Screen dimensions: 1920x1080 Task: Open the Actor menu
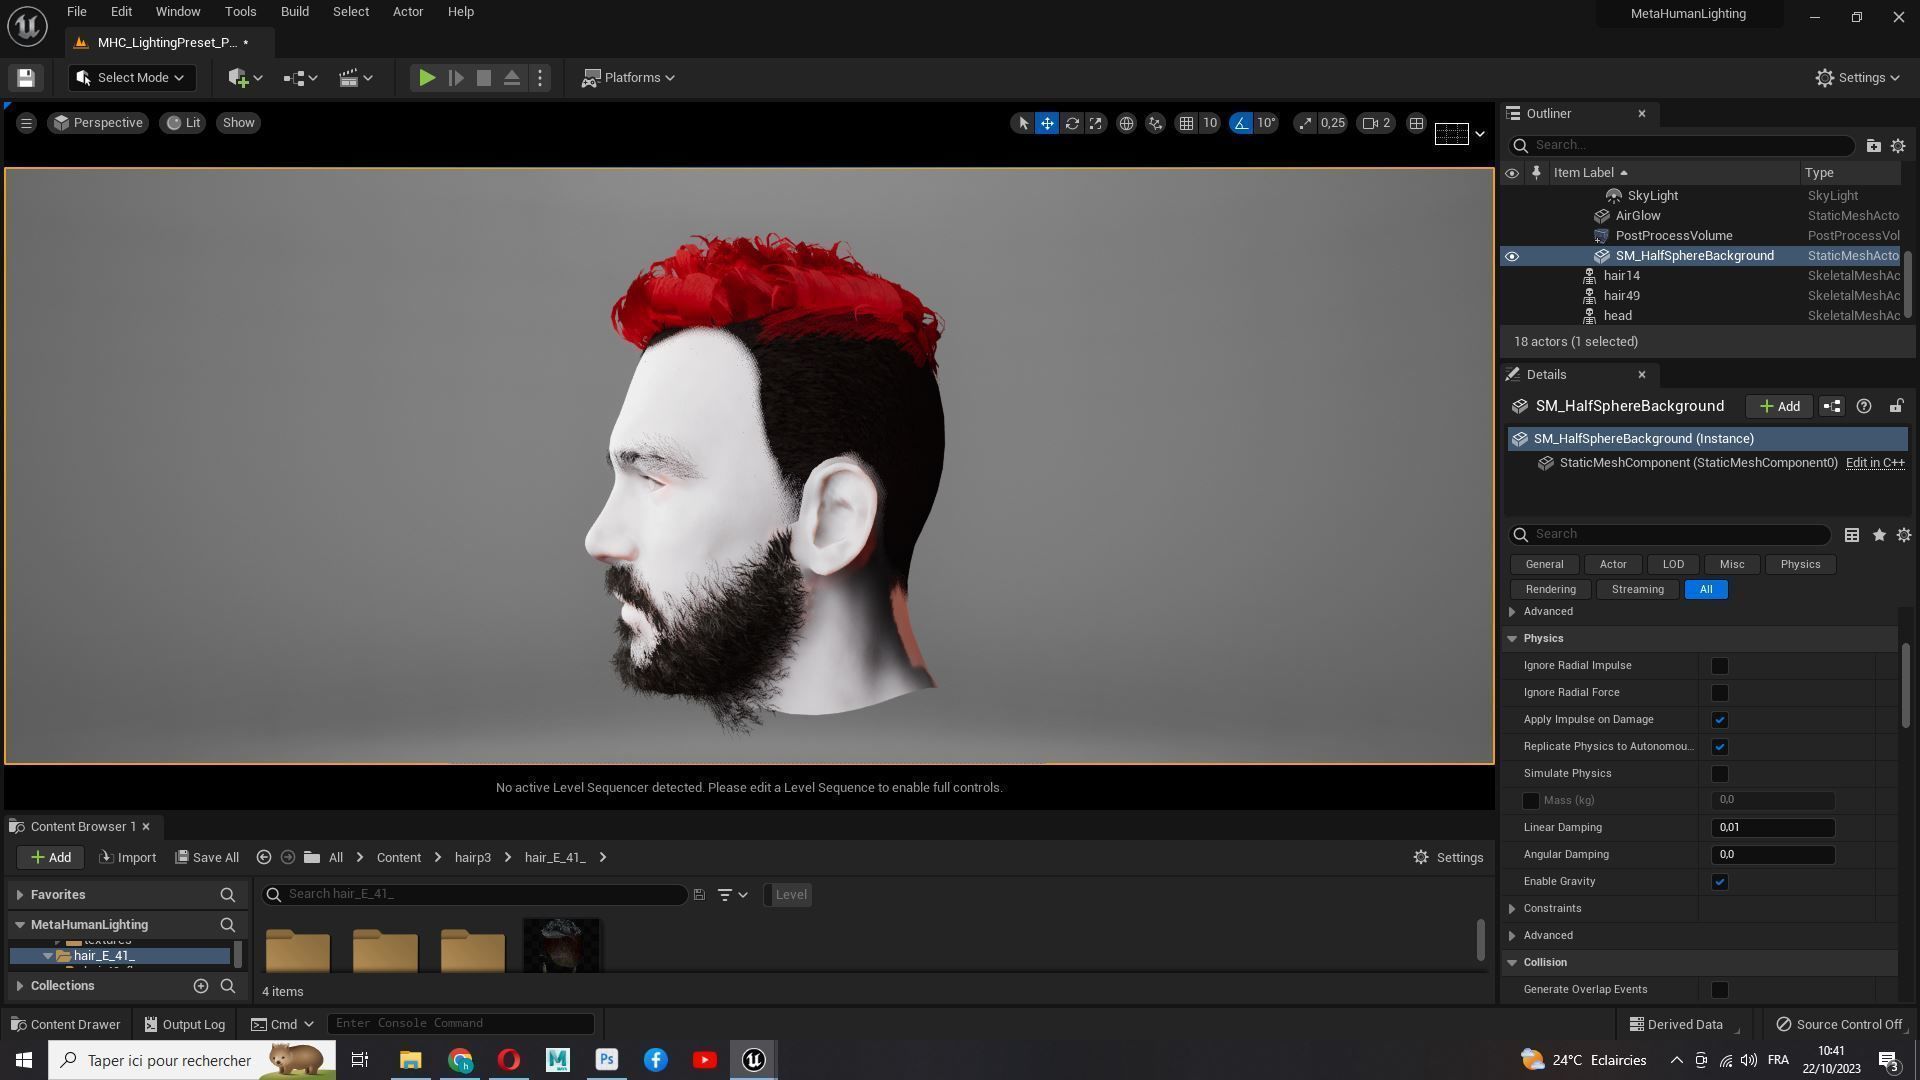(x=407, y=12)
